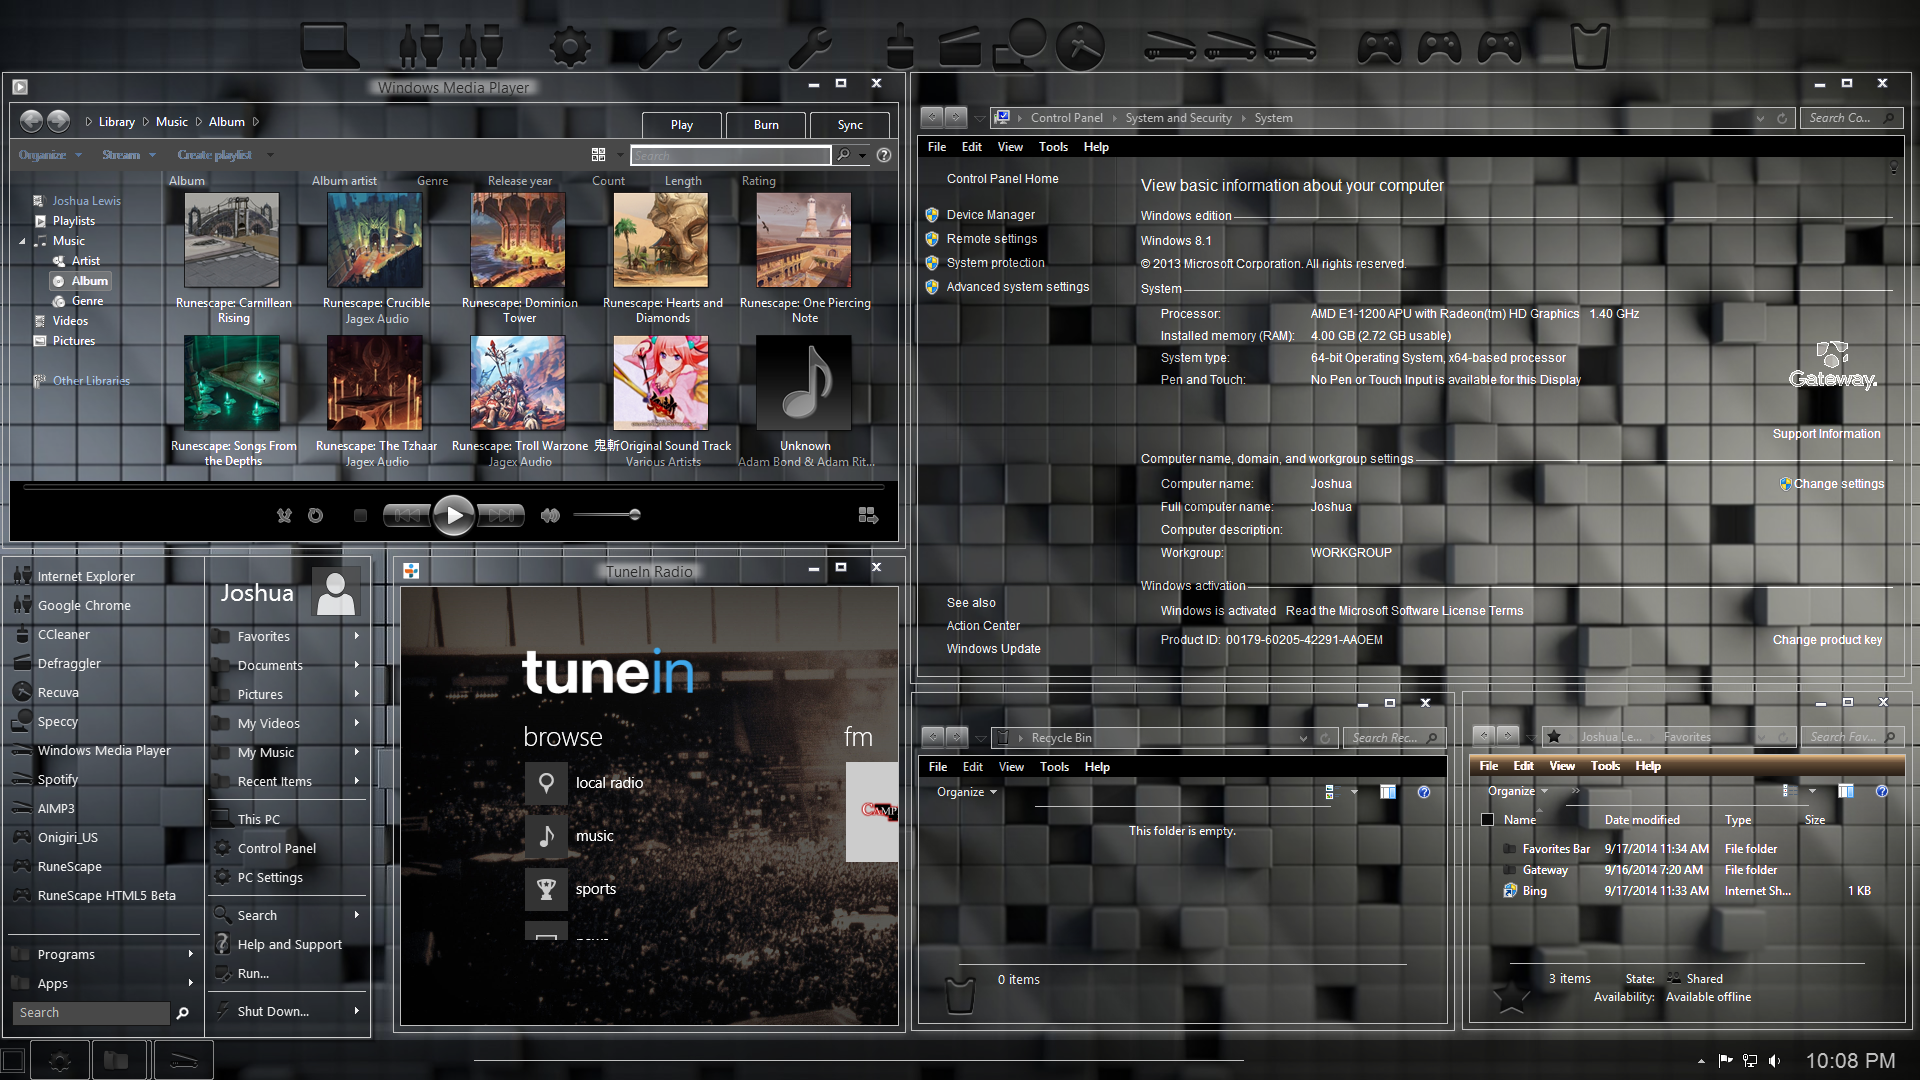Open the Burn tab in Media Player
The height and width of the screenshot is (1080, 1920).
click(766, 125)
